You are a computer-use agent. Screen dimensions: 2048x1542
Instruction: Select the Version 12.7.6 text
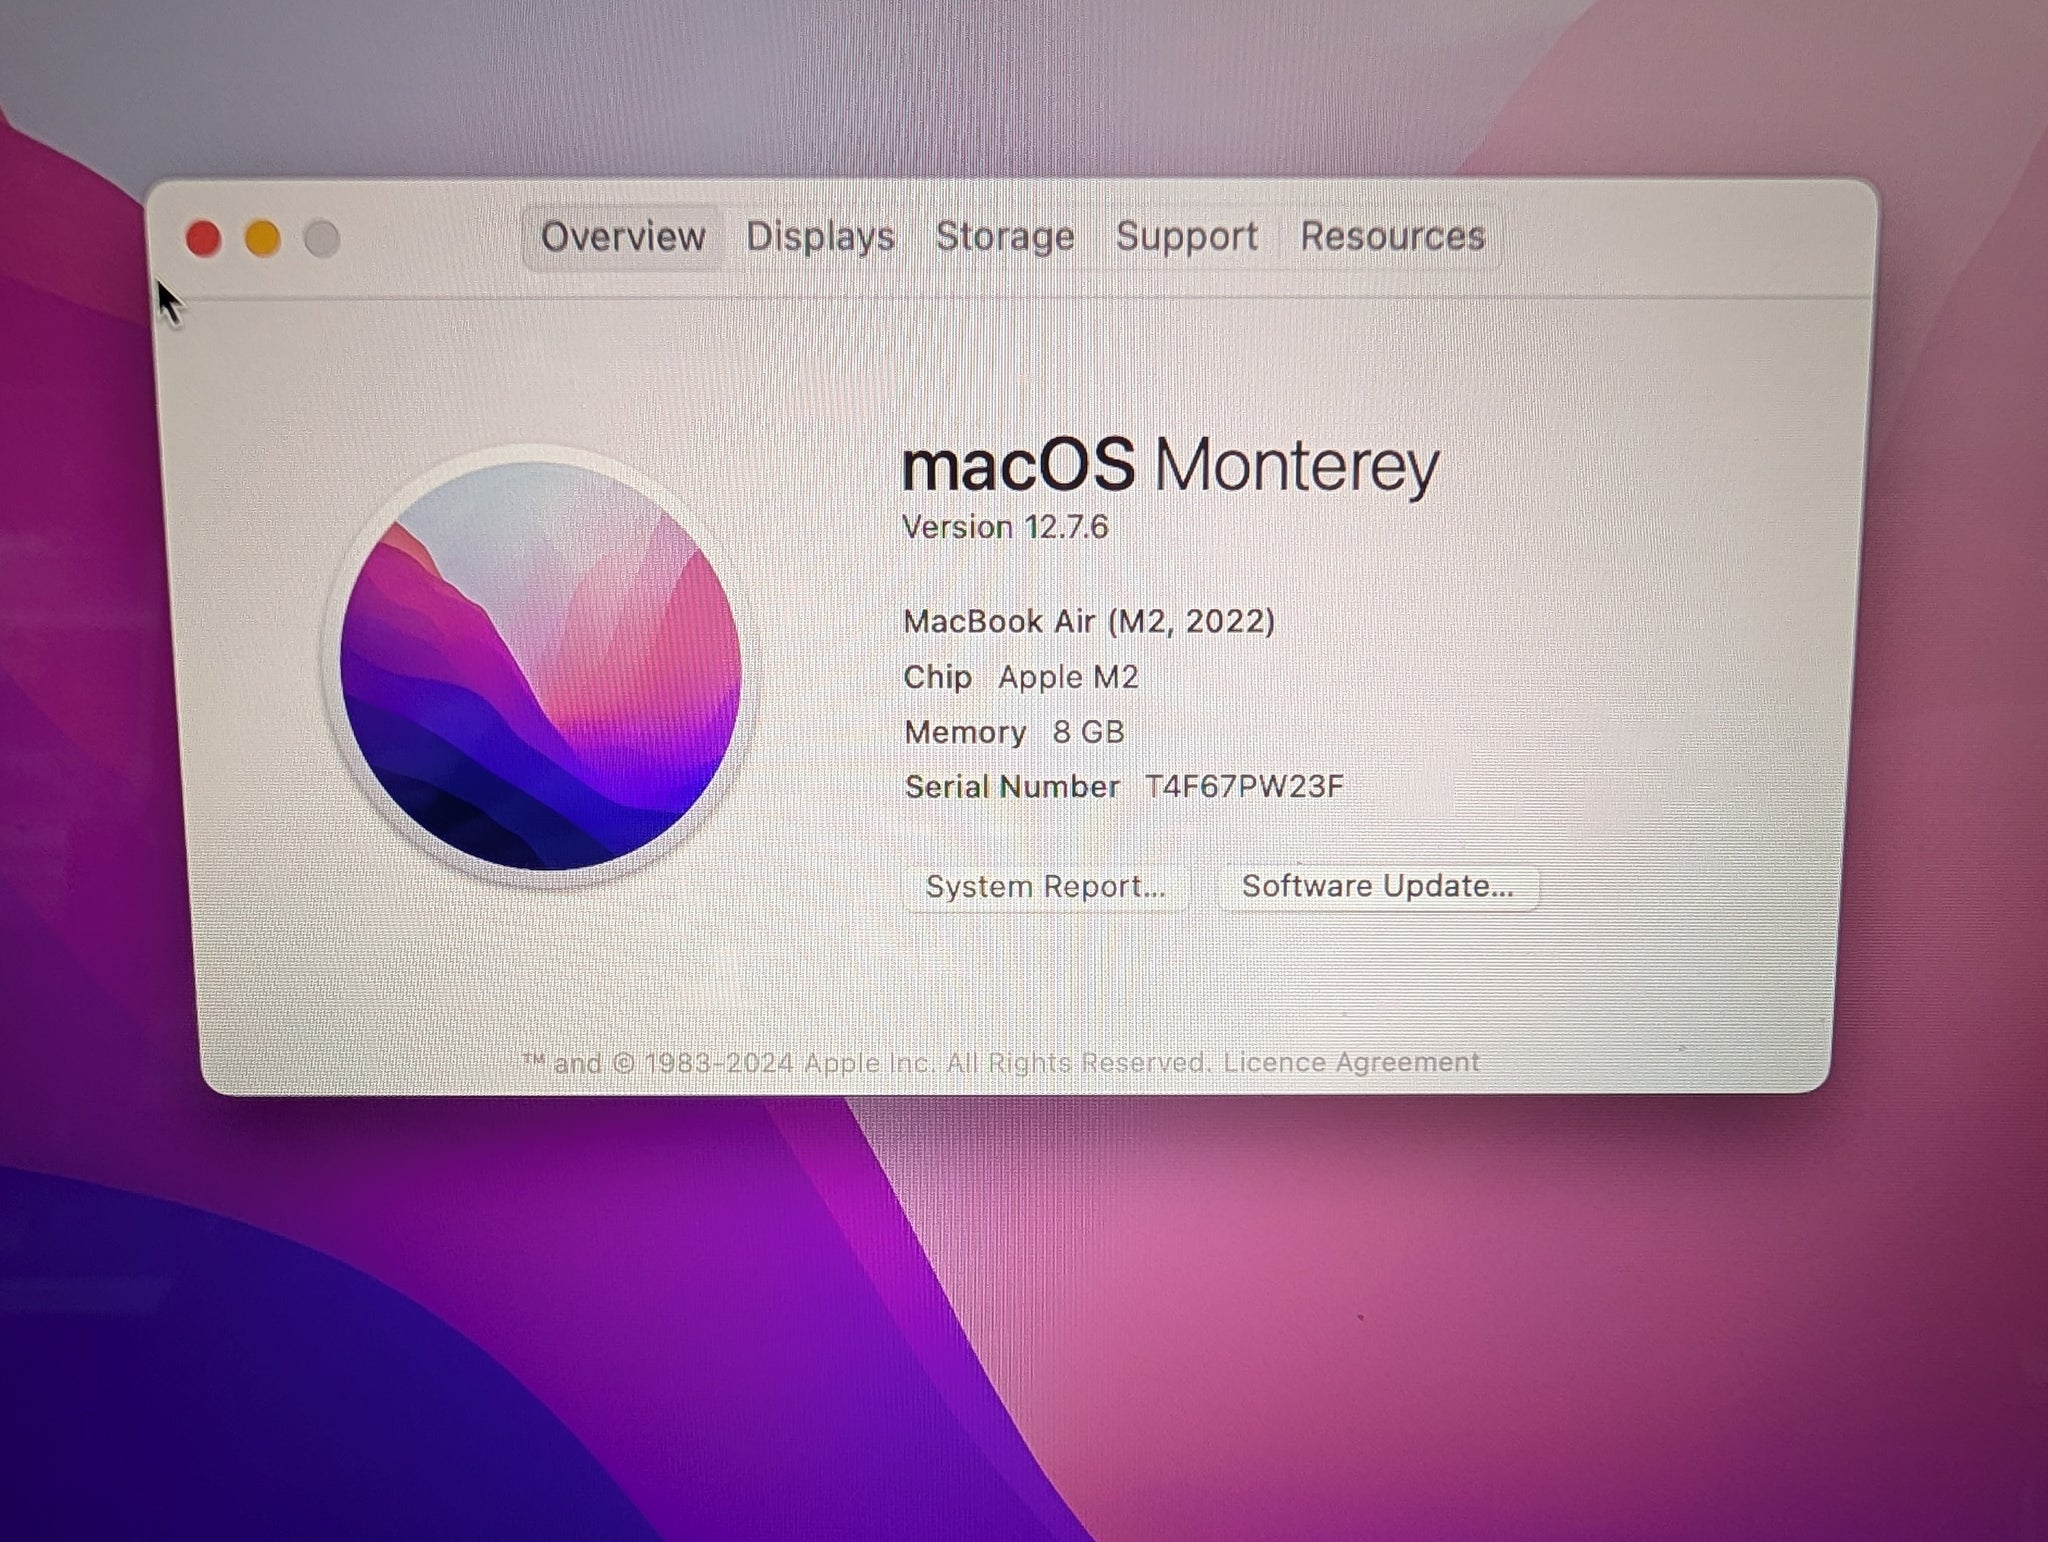click(1005, 527)
